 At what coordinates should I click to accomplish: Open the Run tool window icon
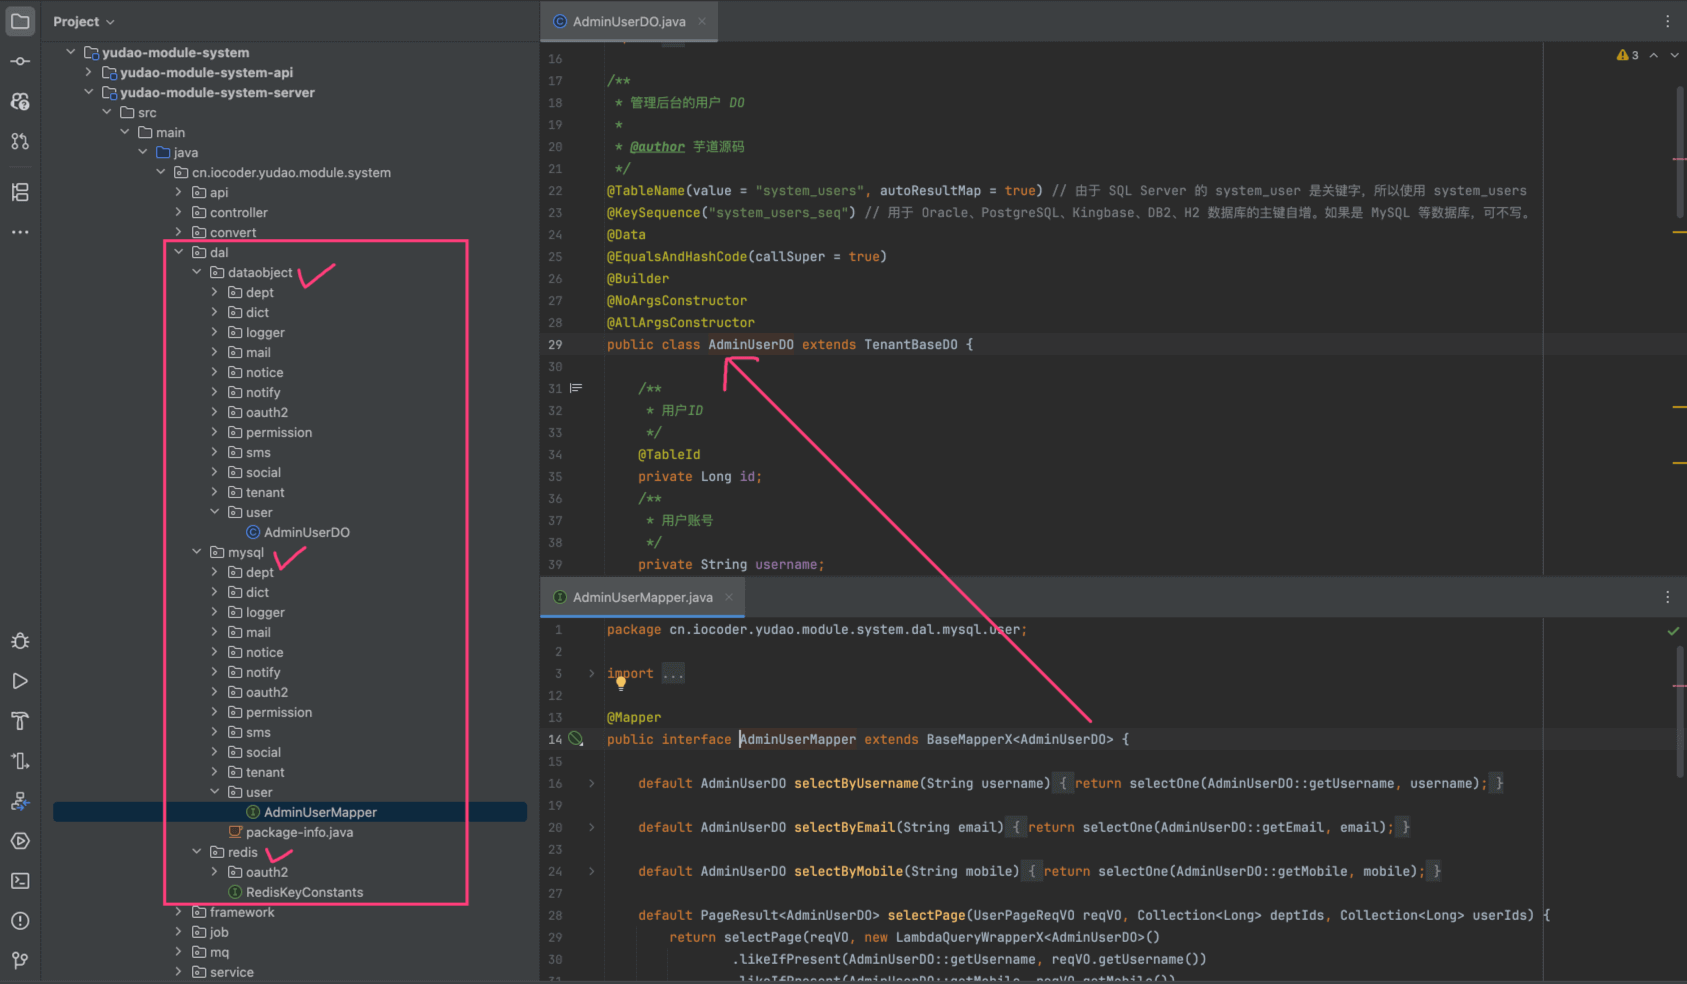20,681
